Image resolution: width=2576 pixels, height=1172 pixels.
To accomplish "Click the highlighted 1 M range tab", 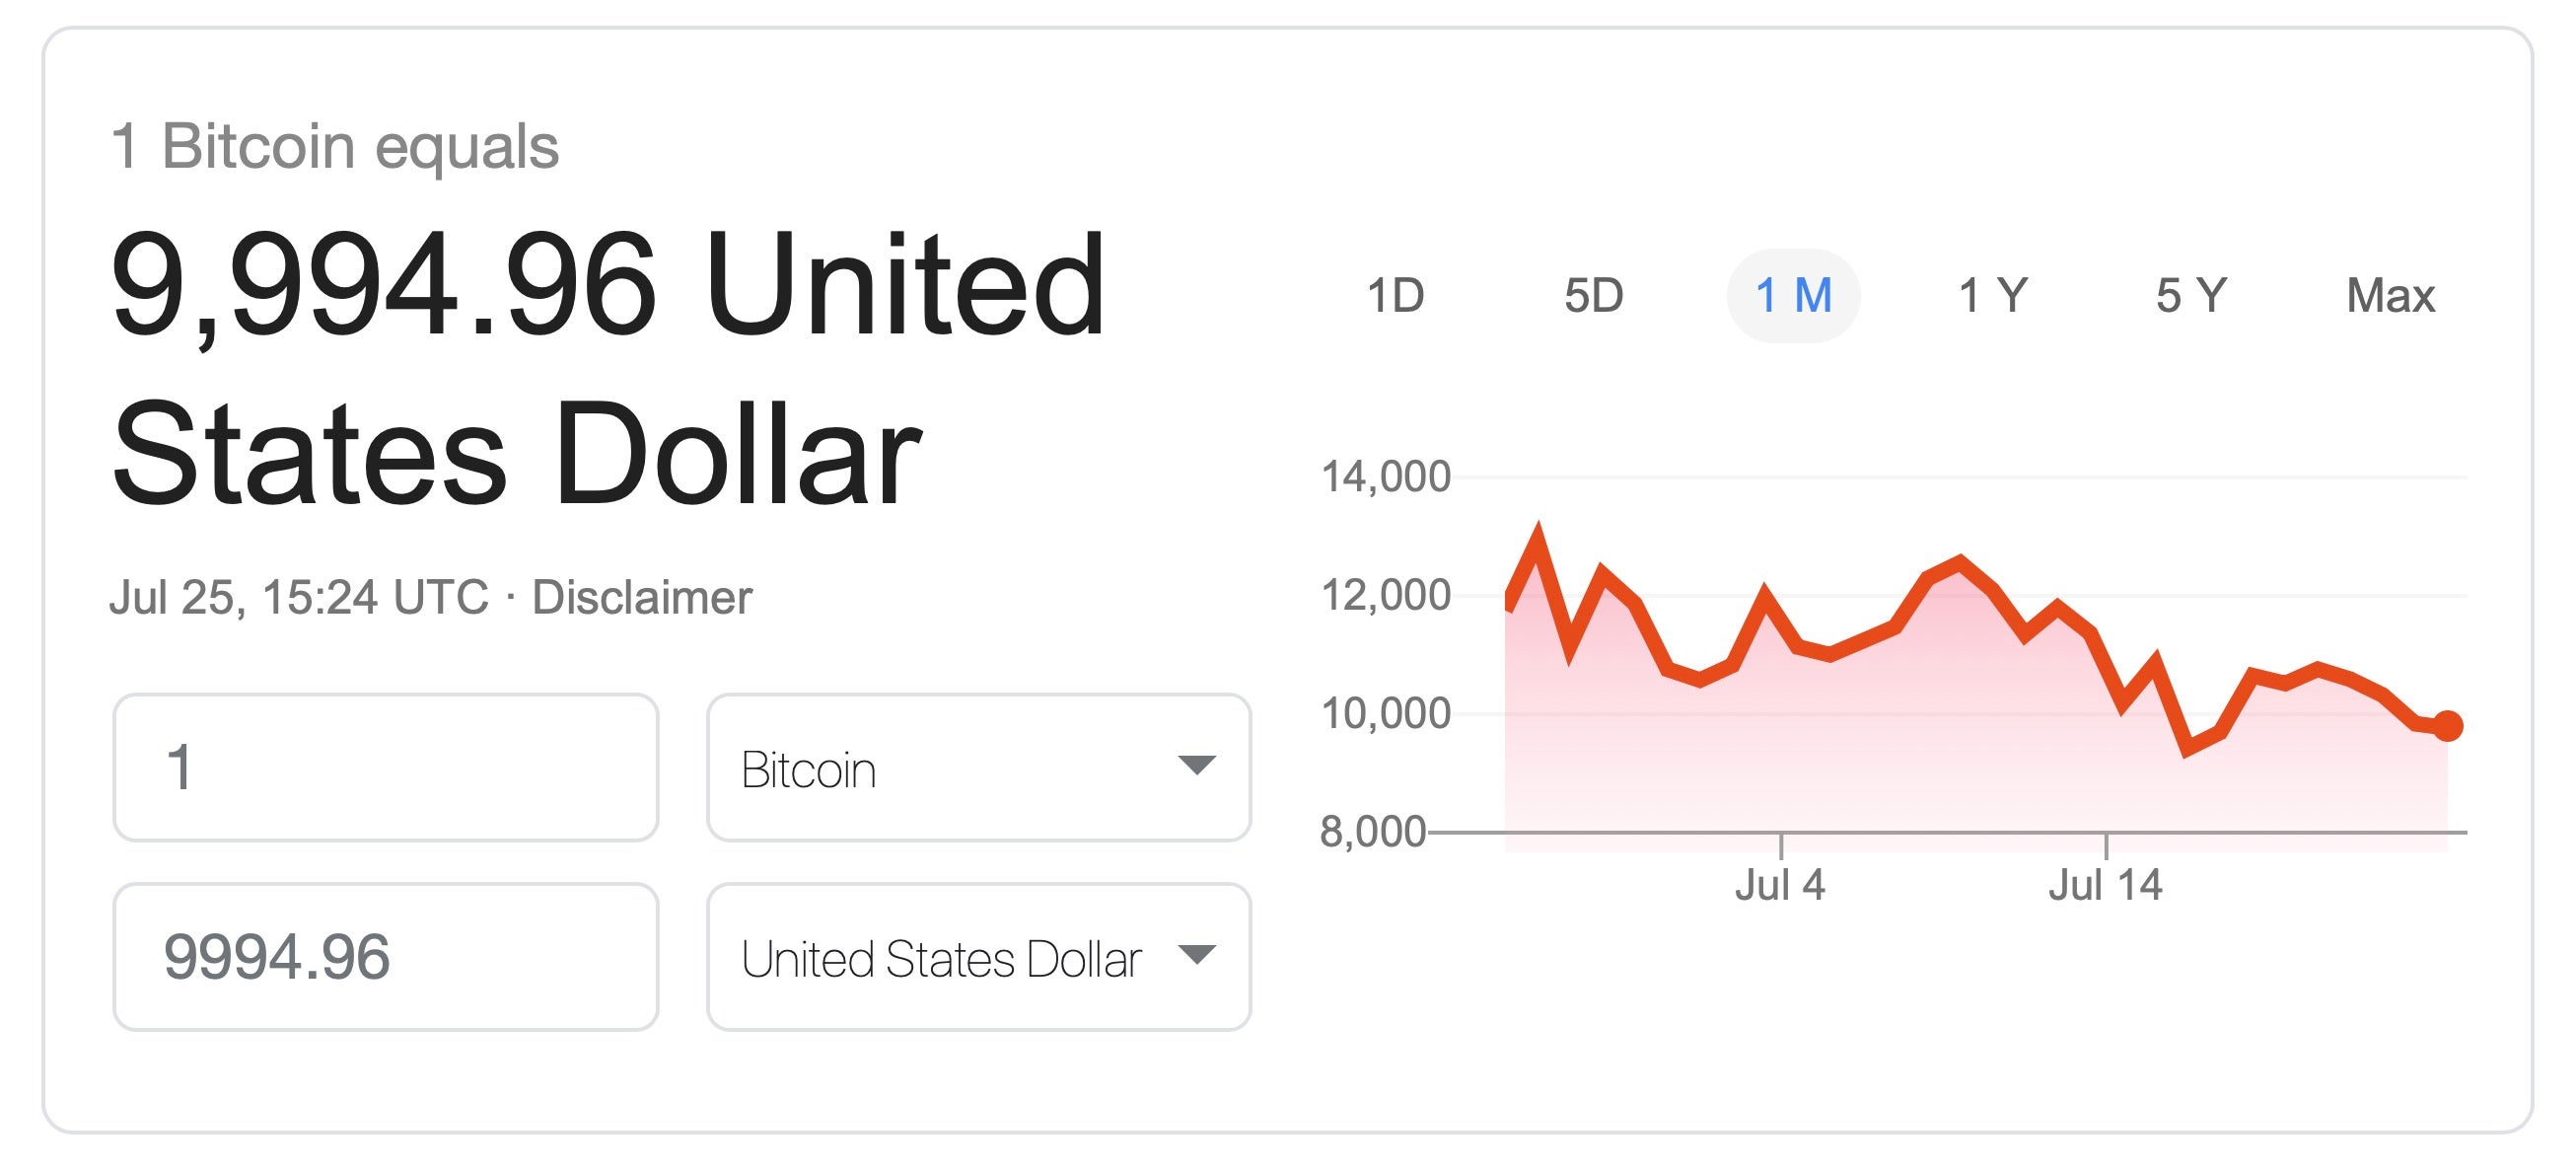I will click(1793, 296).
